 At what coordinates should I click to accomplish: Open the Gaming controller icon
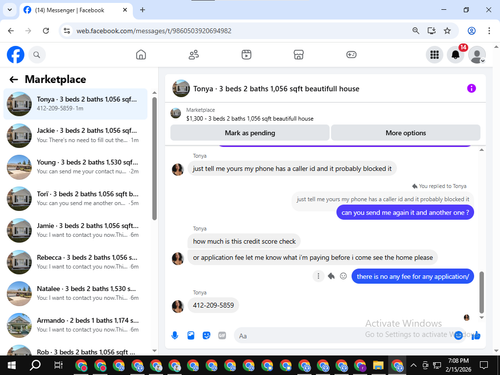point(351,55)
